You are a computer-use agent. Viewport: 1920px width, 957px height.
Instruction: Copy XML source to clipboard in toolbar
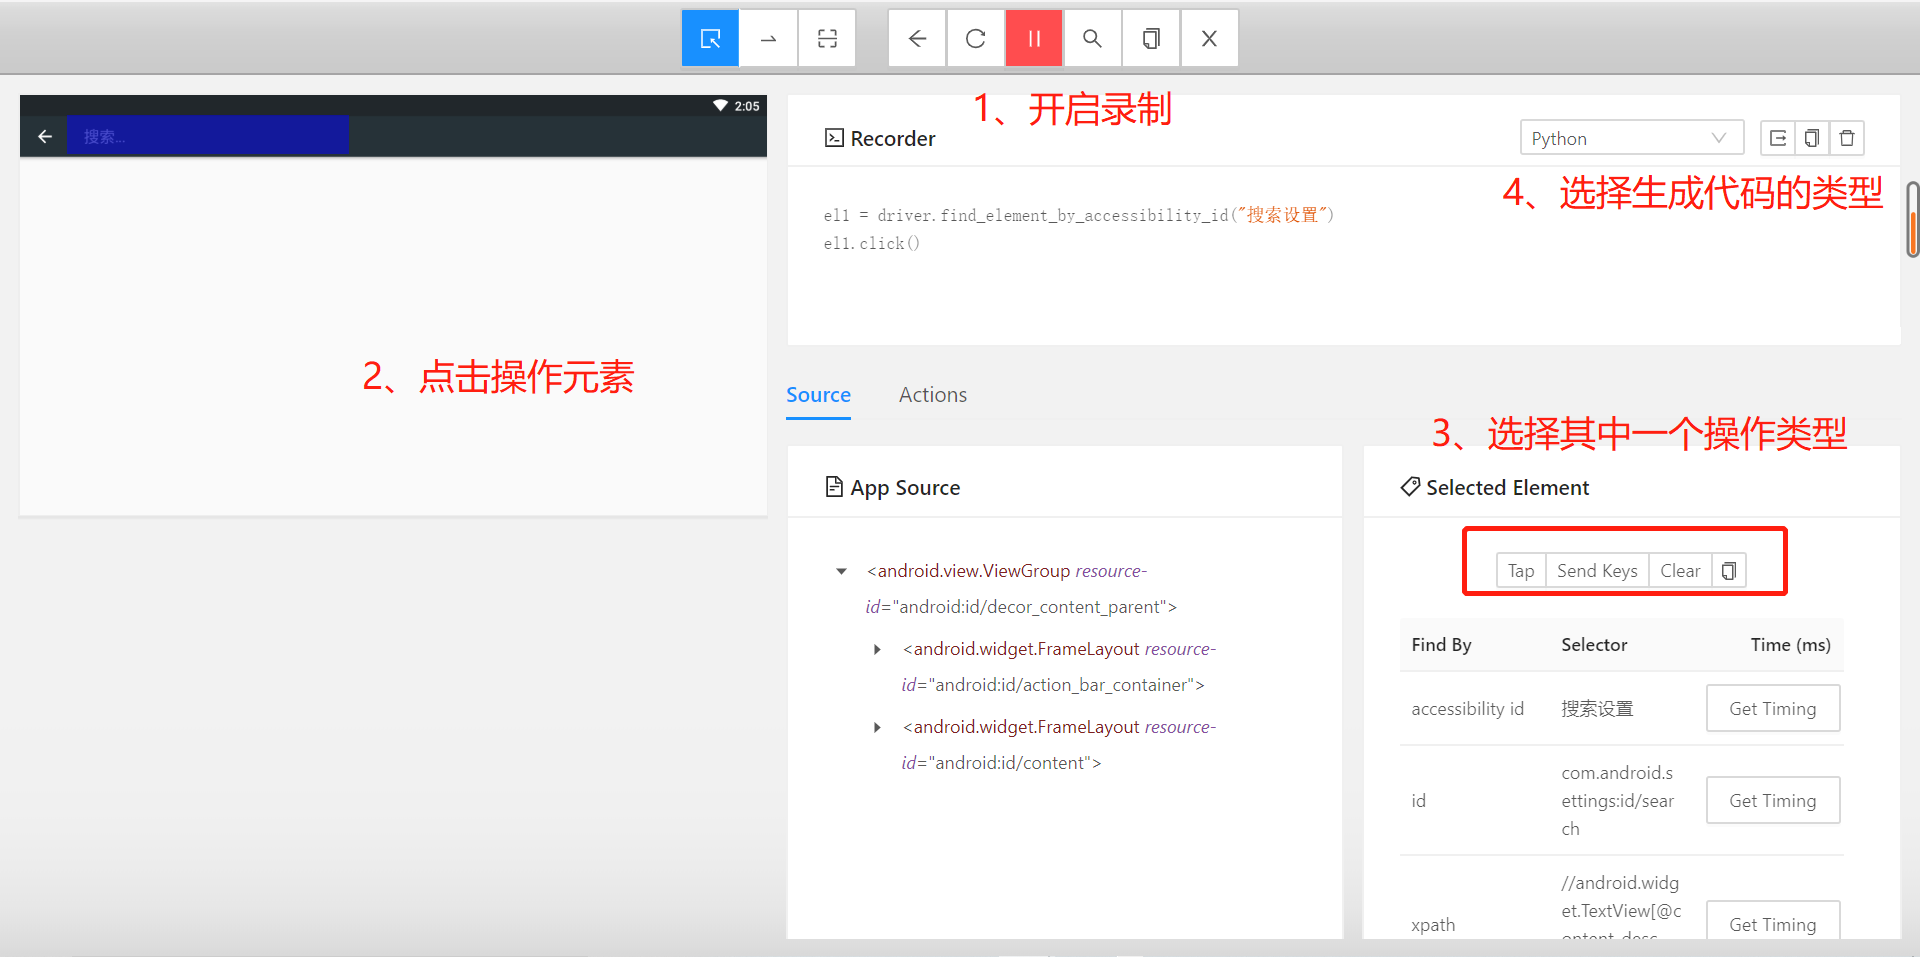tap(1151, 38)
